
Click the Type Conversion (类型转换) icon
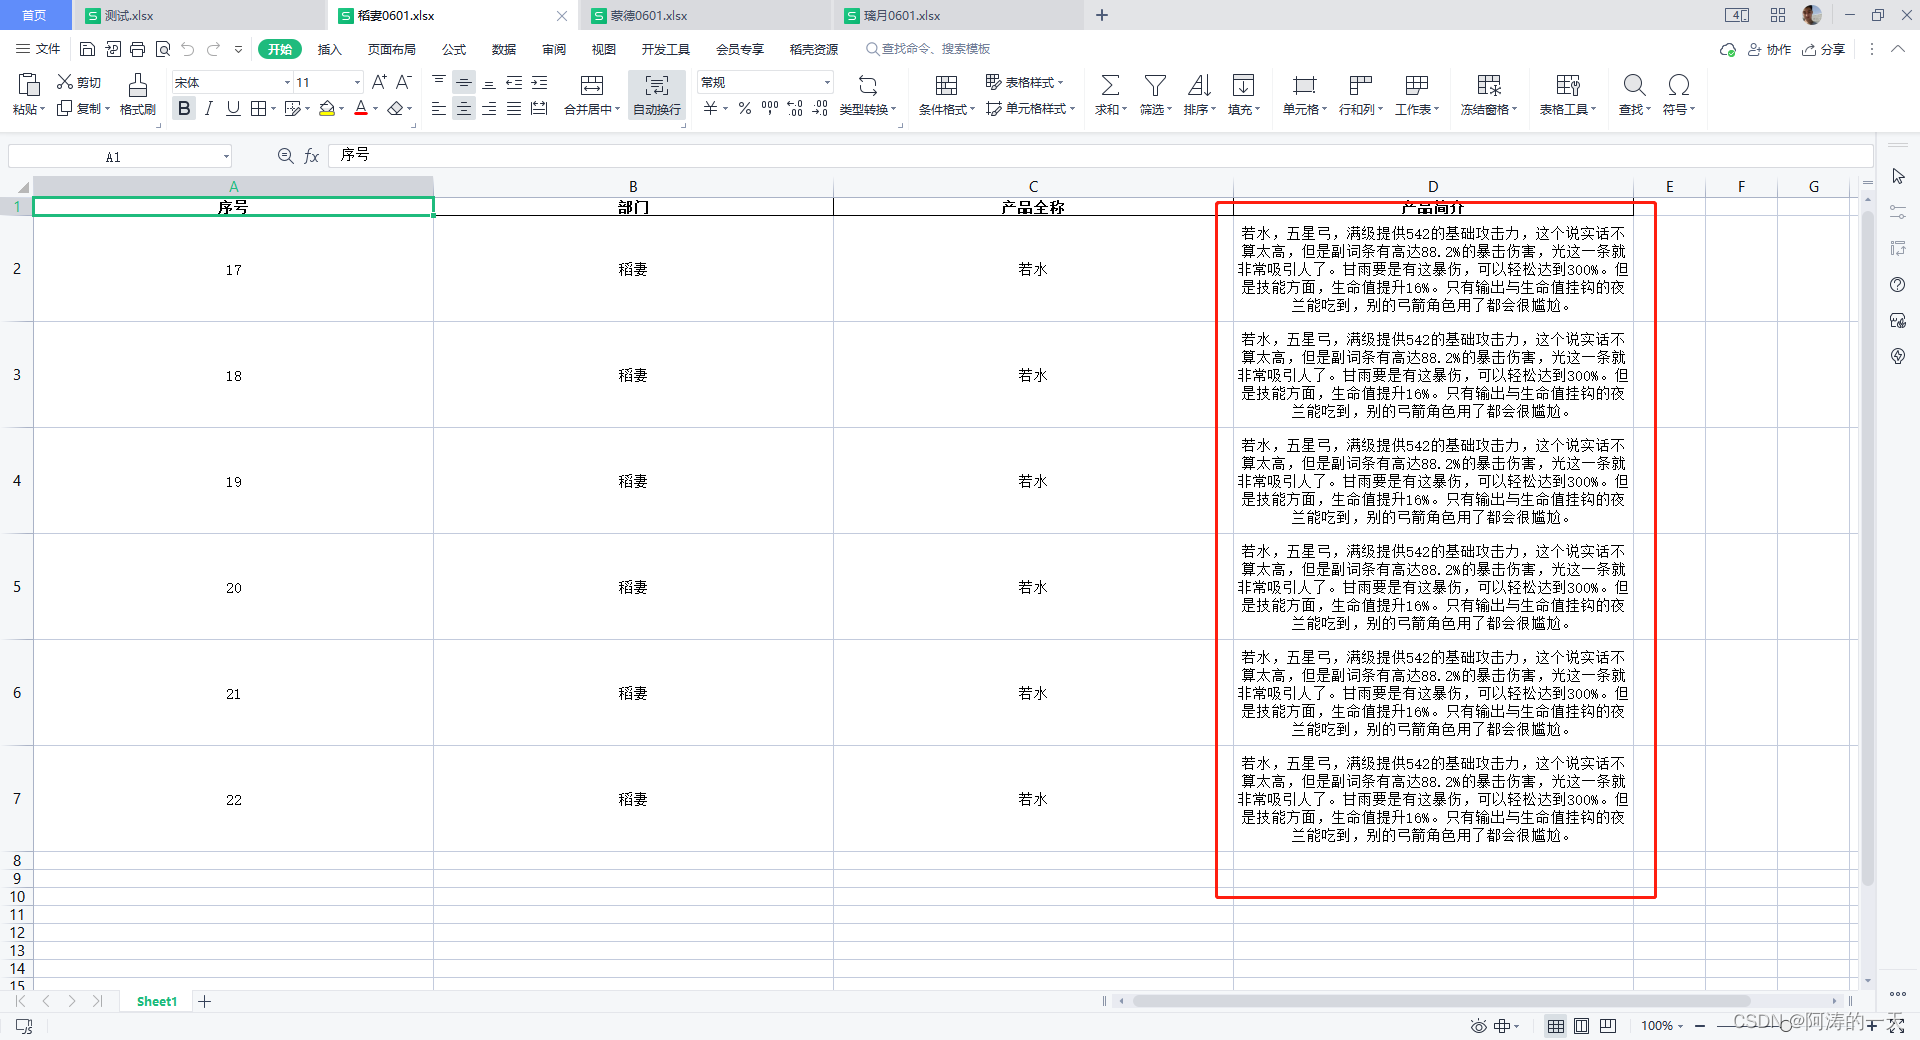(x=868, y=85)
